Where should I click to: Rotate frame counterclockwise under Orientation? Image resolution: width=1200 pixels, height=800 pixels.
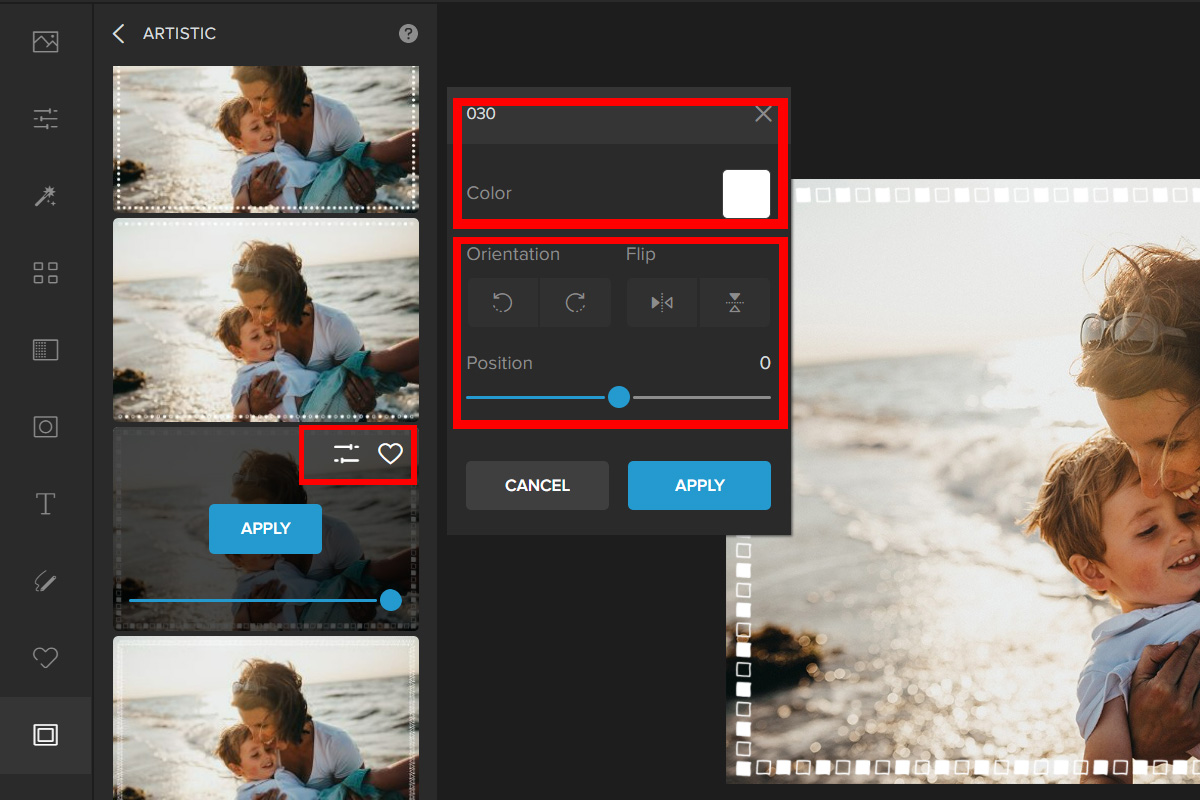[x=503, y=303]
